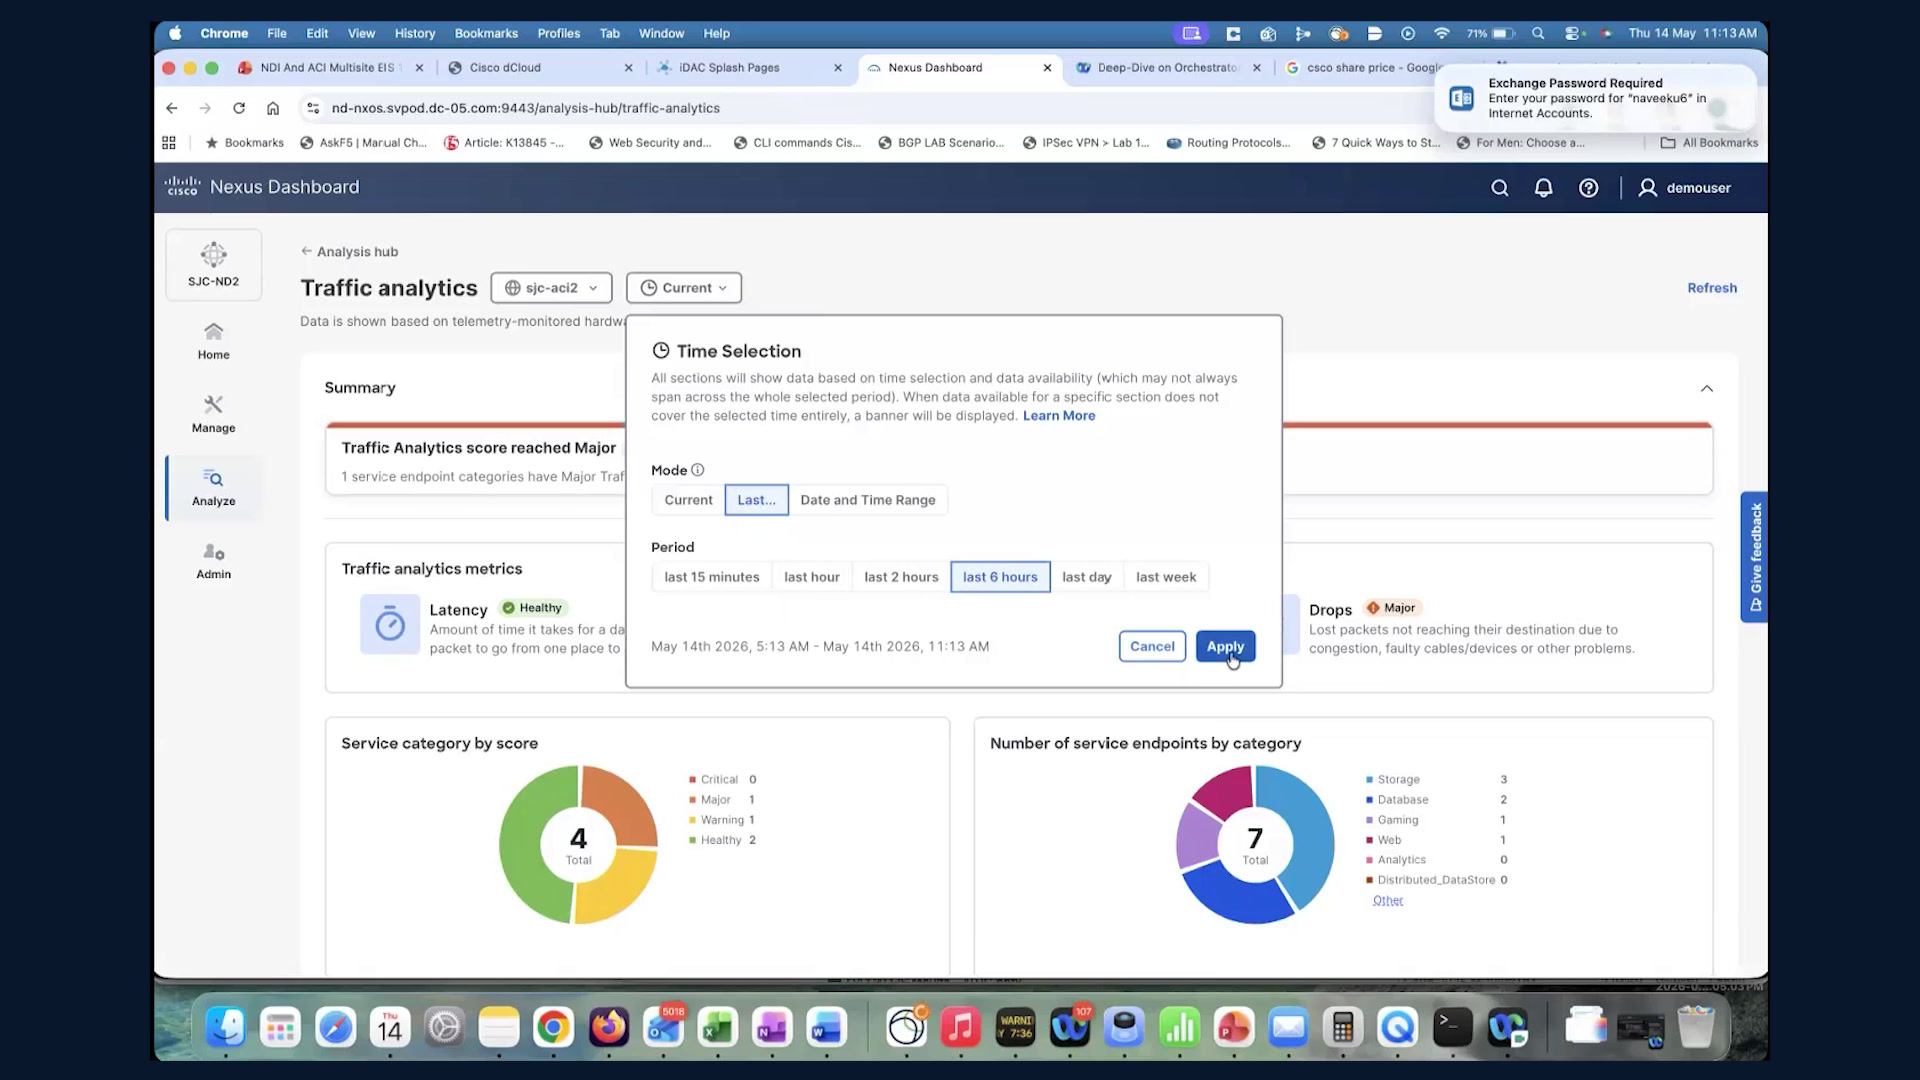
Task: Select the Current mode option
Action: click(688, 500)
